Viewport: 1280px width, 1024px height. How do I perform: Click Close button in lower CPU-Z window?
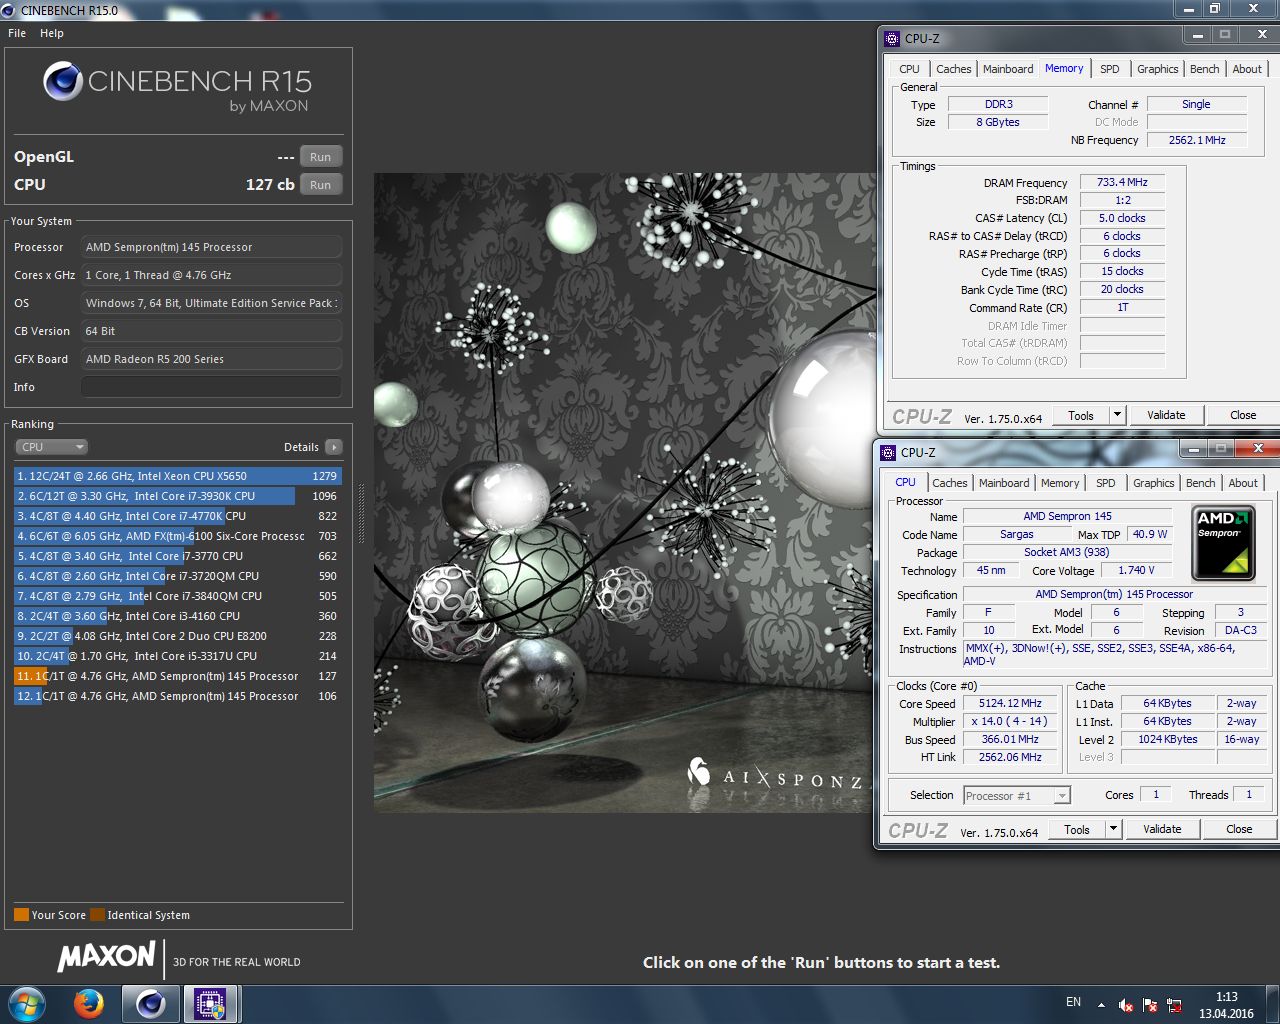pyautogui.click(x=1239, y=830)
